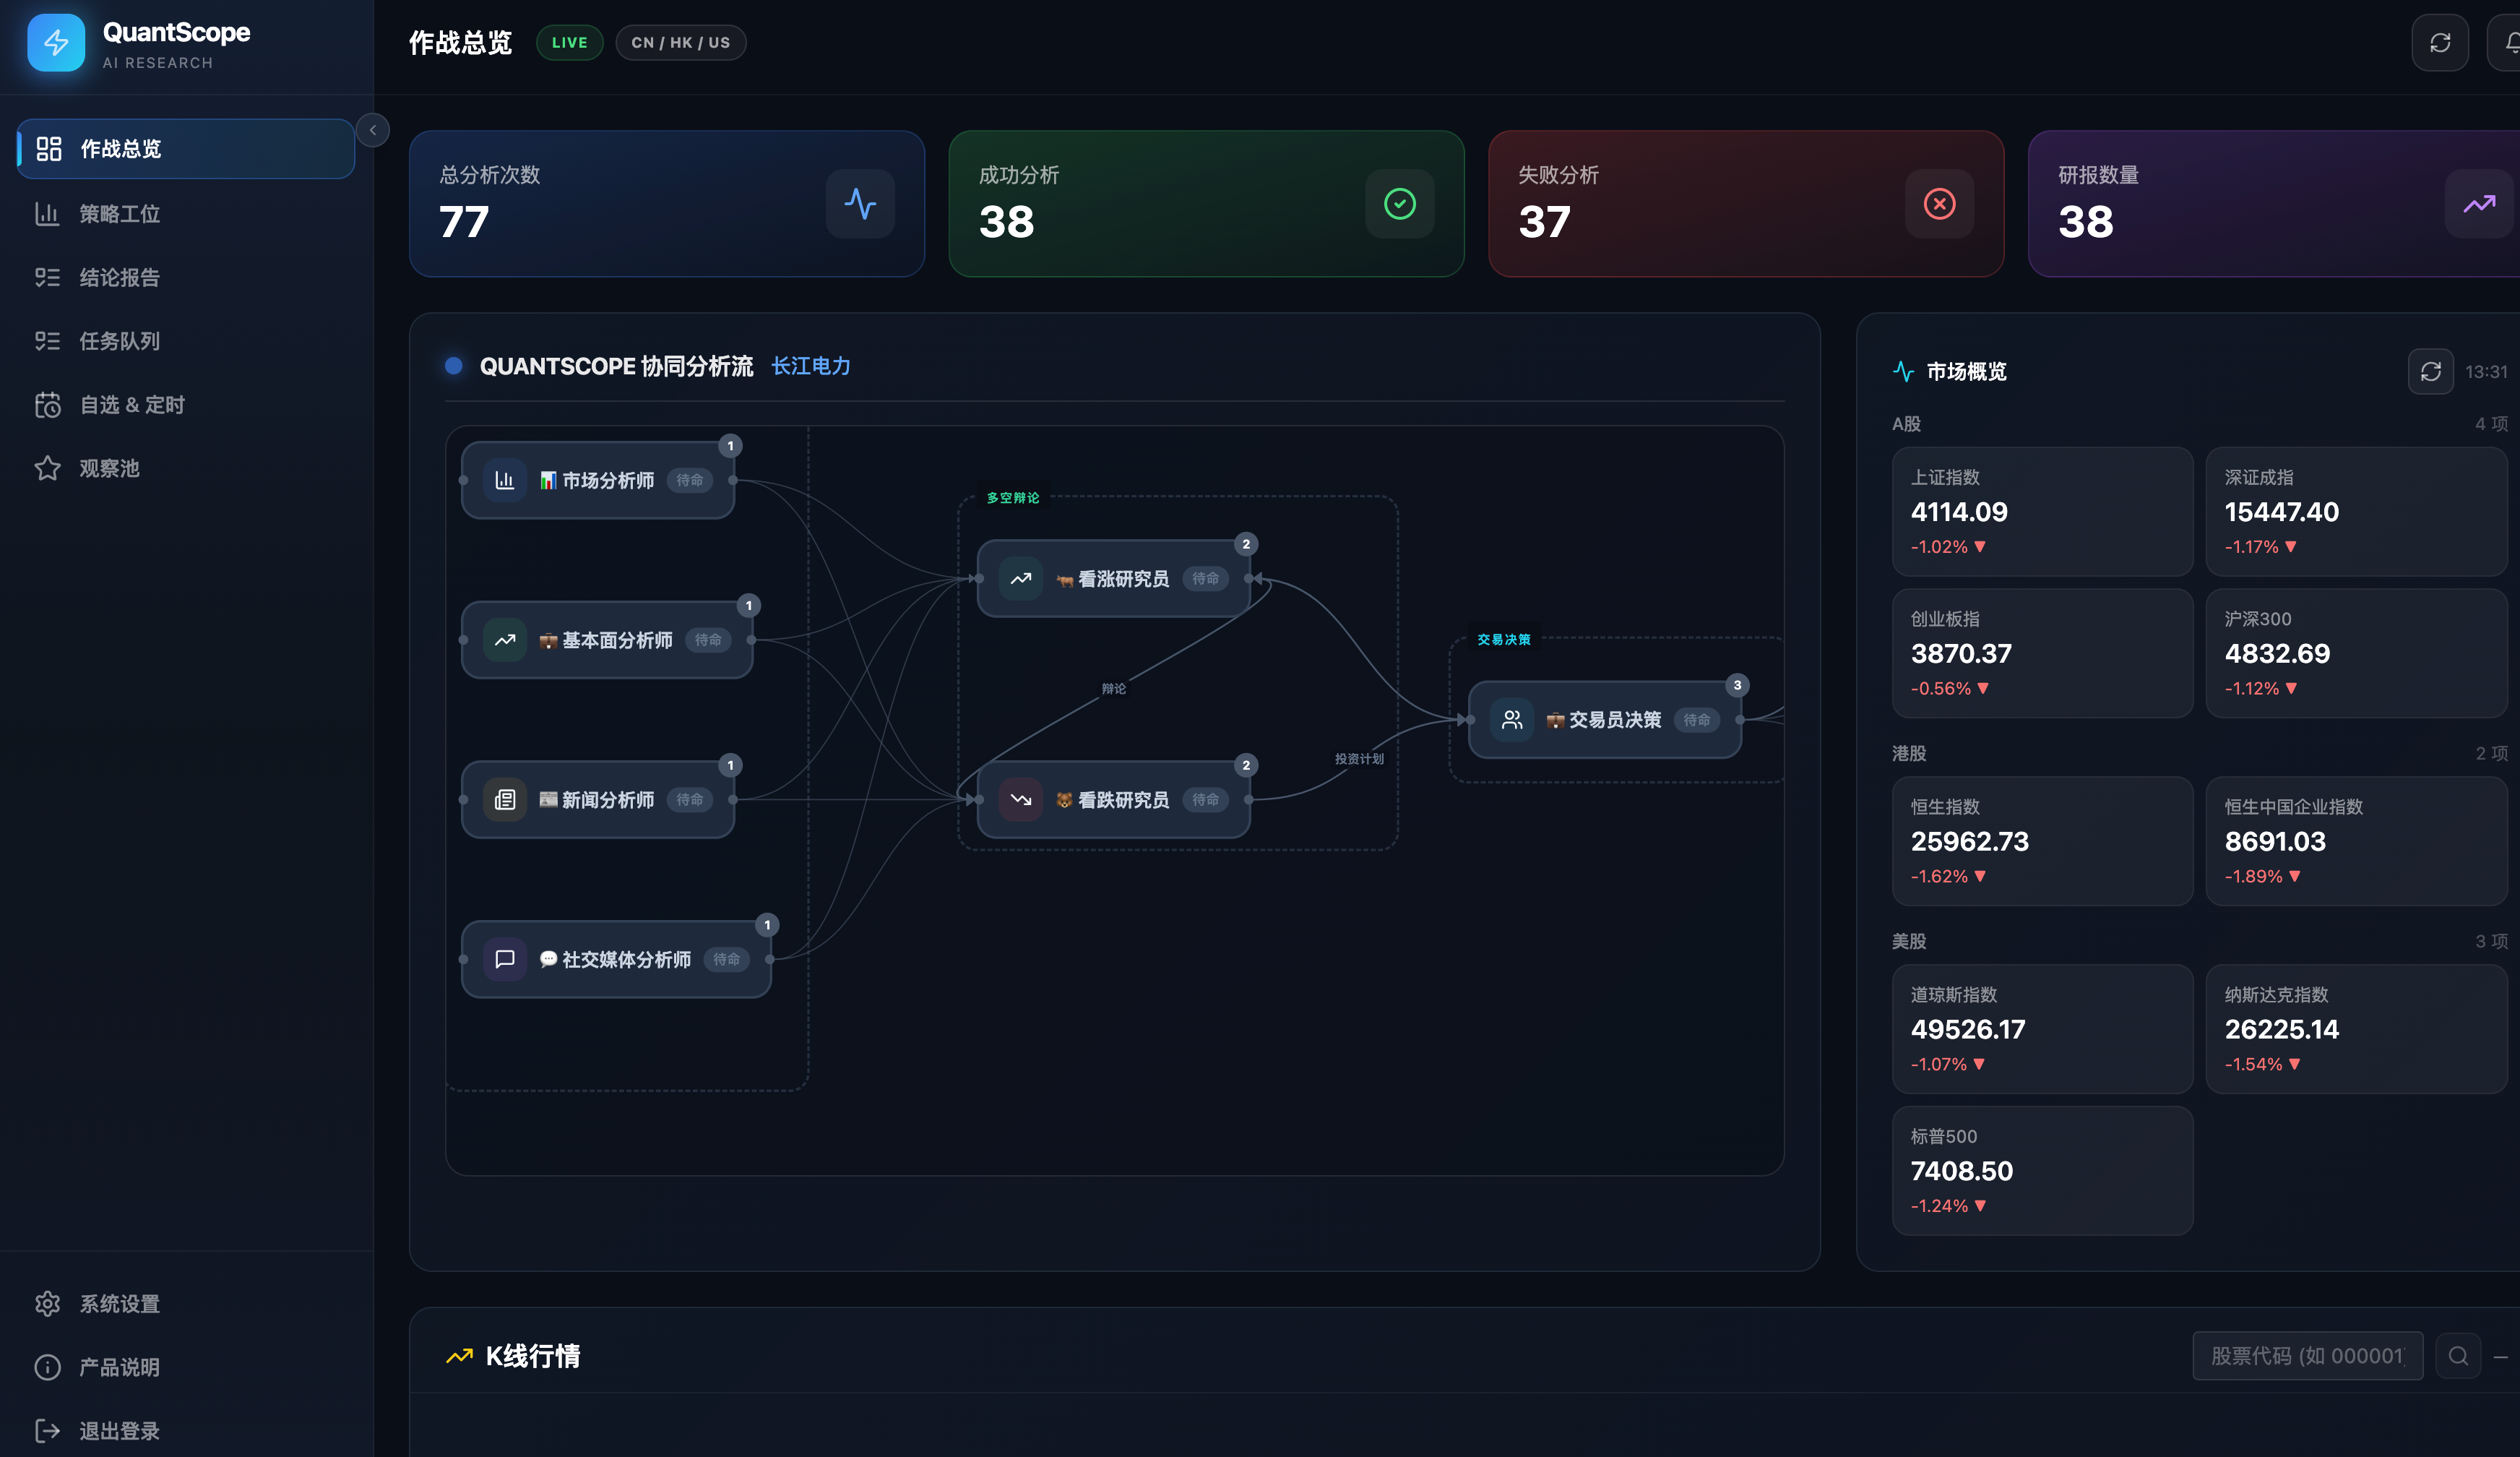The width and height of the screenshot is (2520, 1457).
Task: Open the 创业板指 3870.37 card
Action: (2042, 653)
